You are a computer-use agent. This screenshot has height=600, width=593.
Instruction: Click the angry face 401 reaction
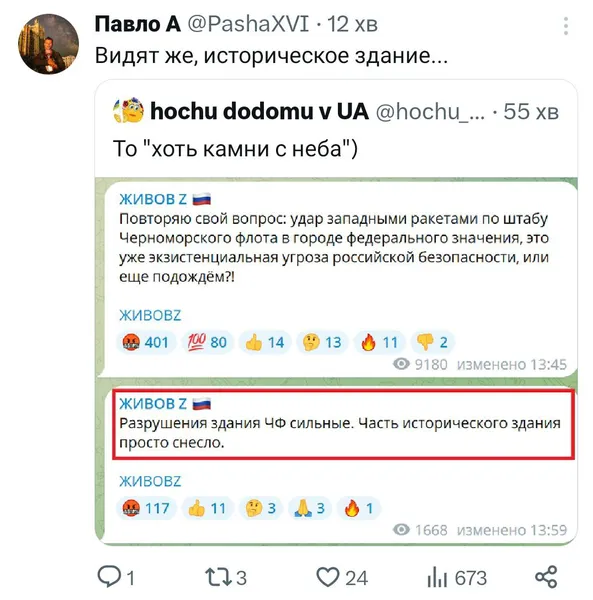146,342
